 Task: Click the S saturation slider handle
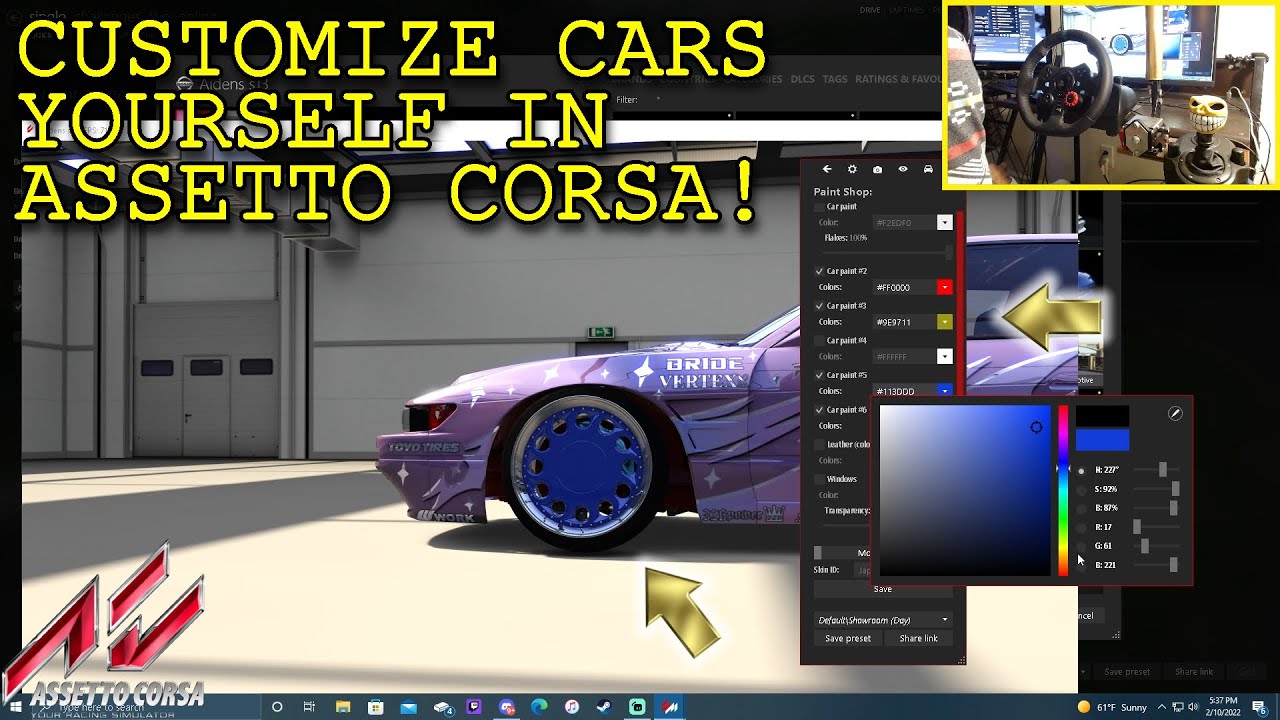(x=1175, y=489)
